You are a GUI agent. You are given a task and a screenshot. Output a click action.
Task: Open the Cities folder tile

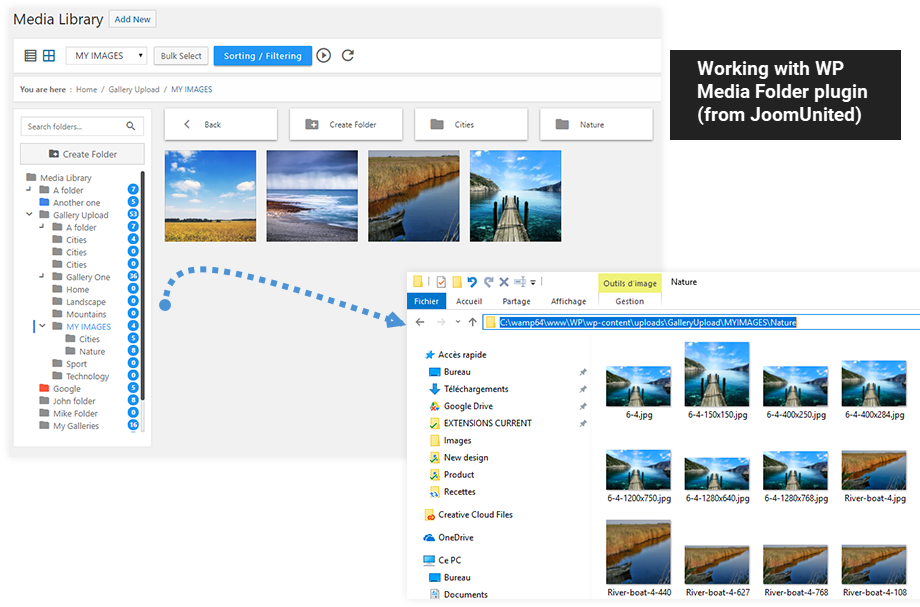[x=471, y=124]
